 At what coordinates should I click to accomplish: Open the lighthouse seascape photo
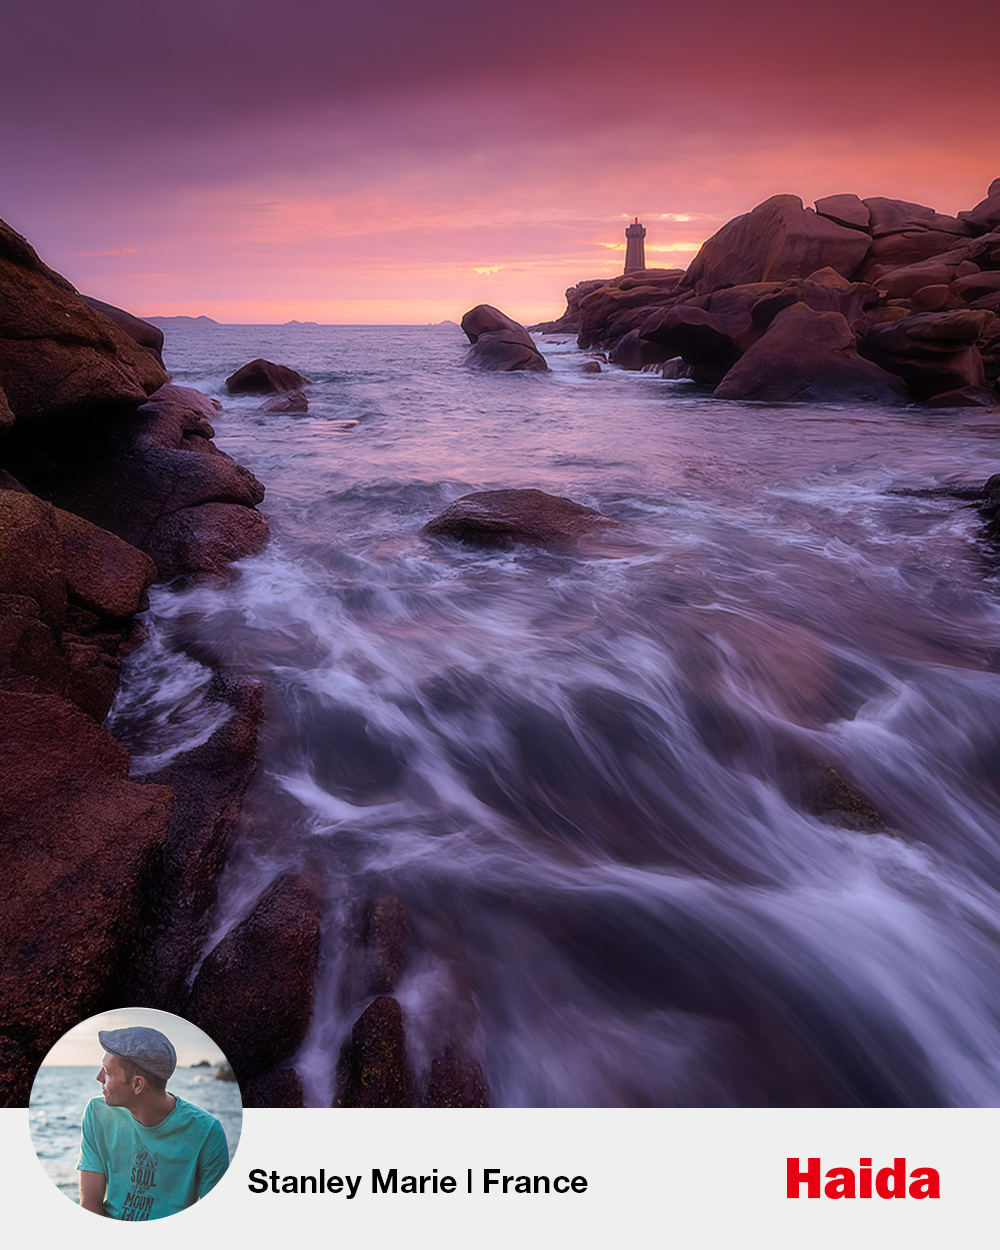click(500, 553)
